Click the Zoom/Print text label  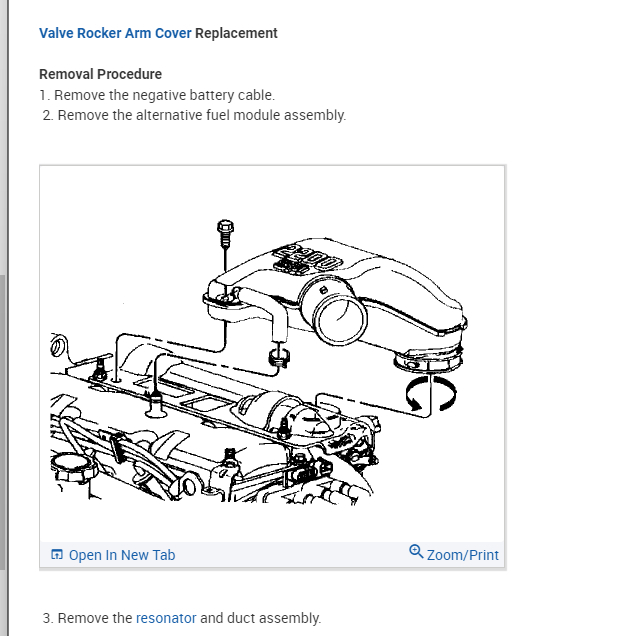[x=463, y=555]
